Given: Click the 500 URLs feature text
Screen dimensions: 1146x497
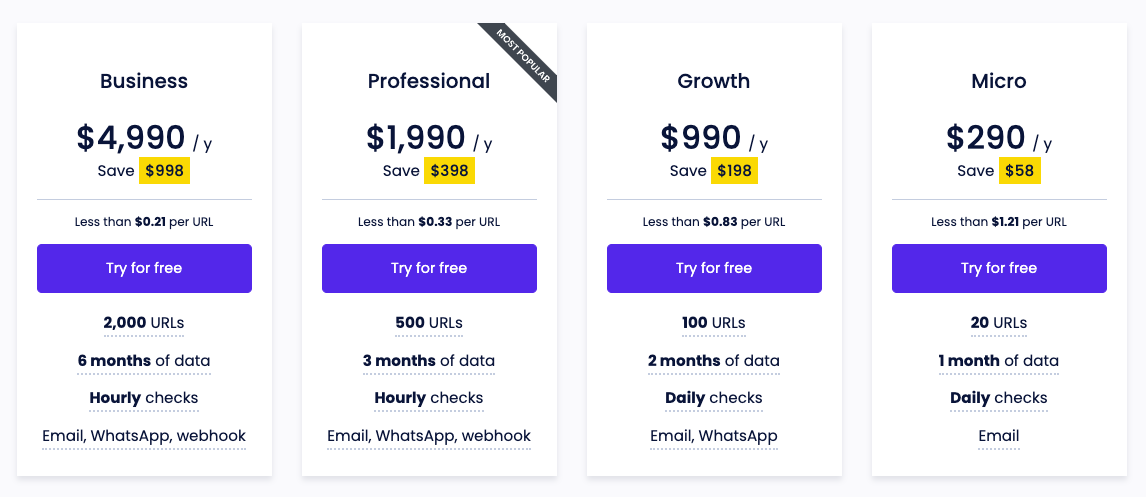Looking at the screenshot, I should click(429, 323).
